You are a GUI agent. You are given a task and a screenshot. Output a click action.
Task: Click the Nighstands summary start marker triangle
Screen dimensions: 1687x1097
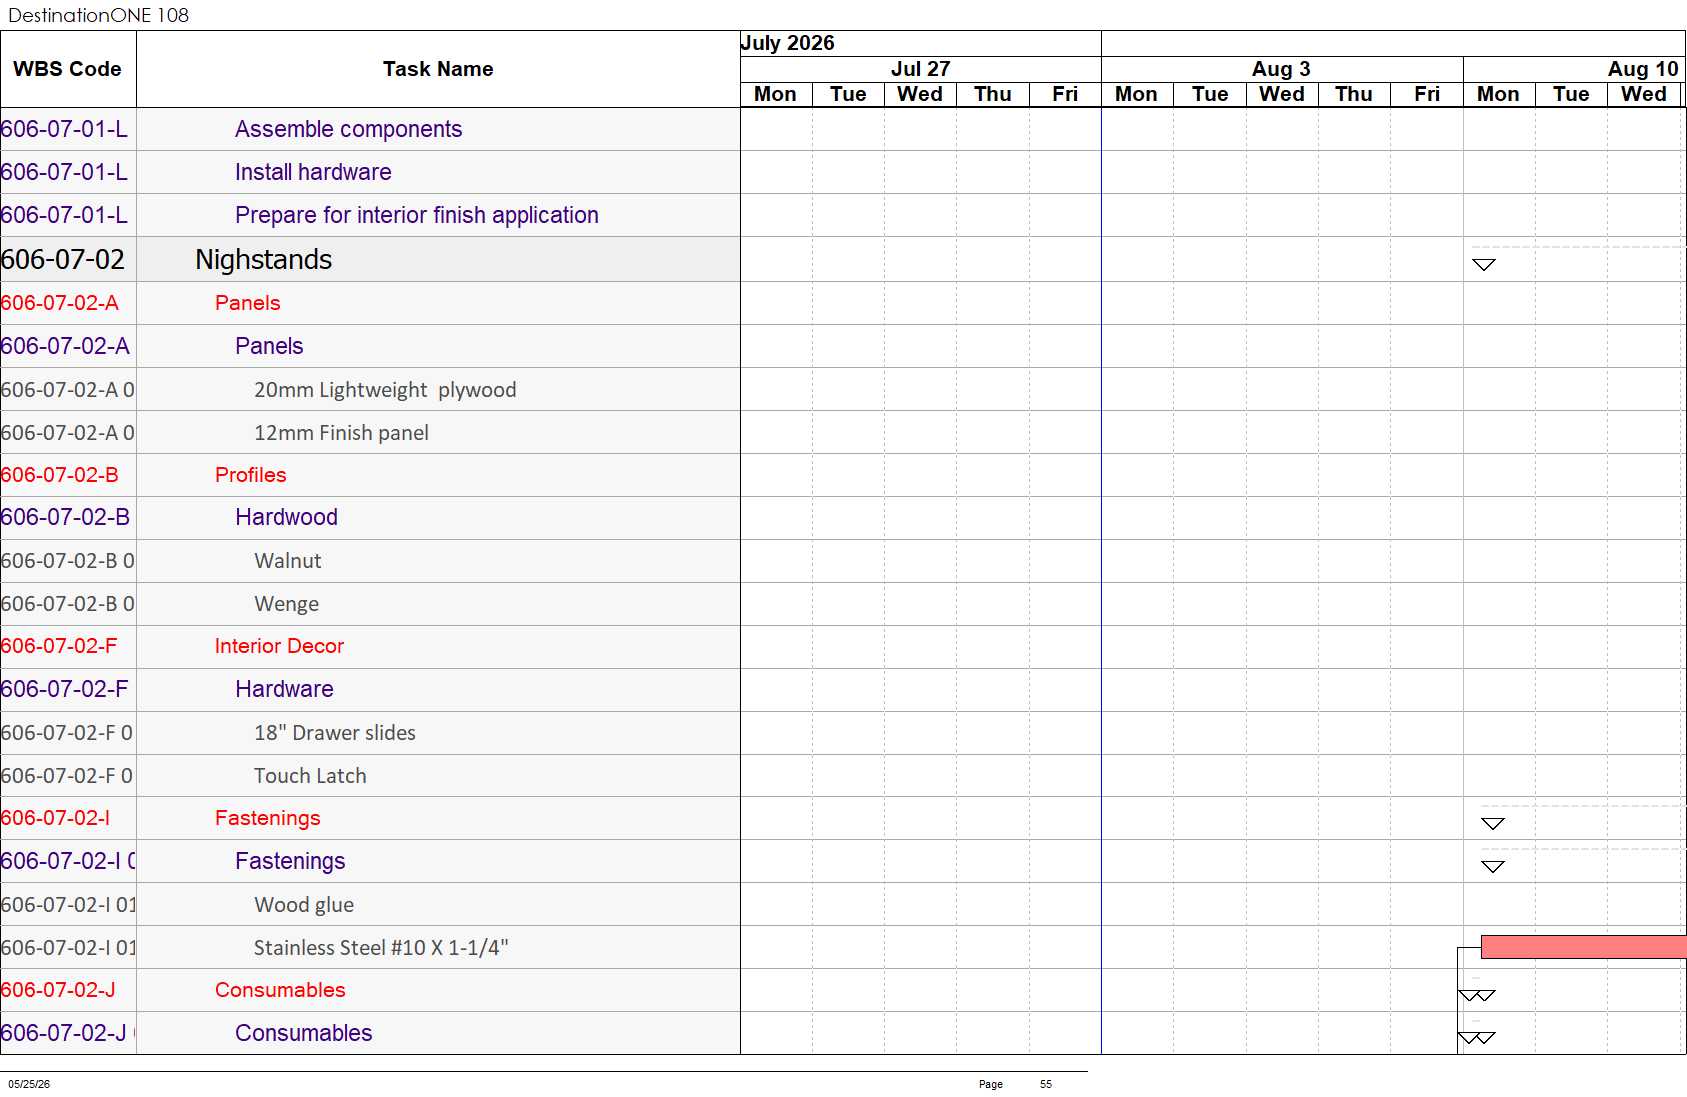coord(1484,265)
